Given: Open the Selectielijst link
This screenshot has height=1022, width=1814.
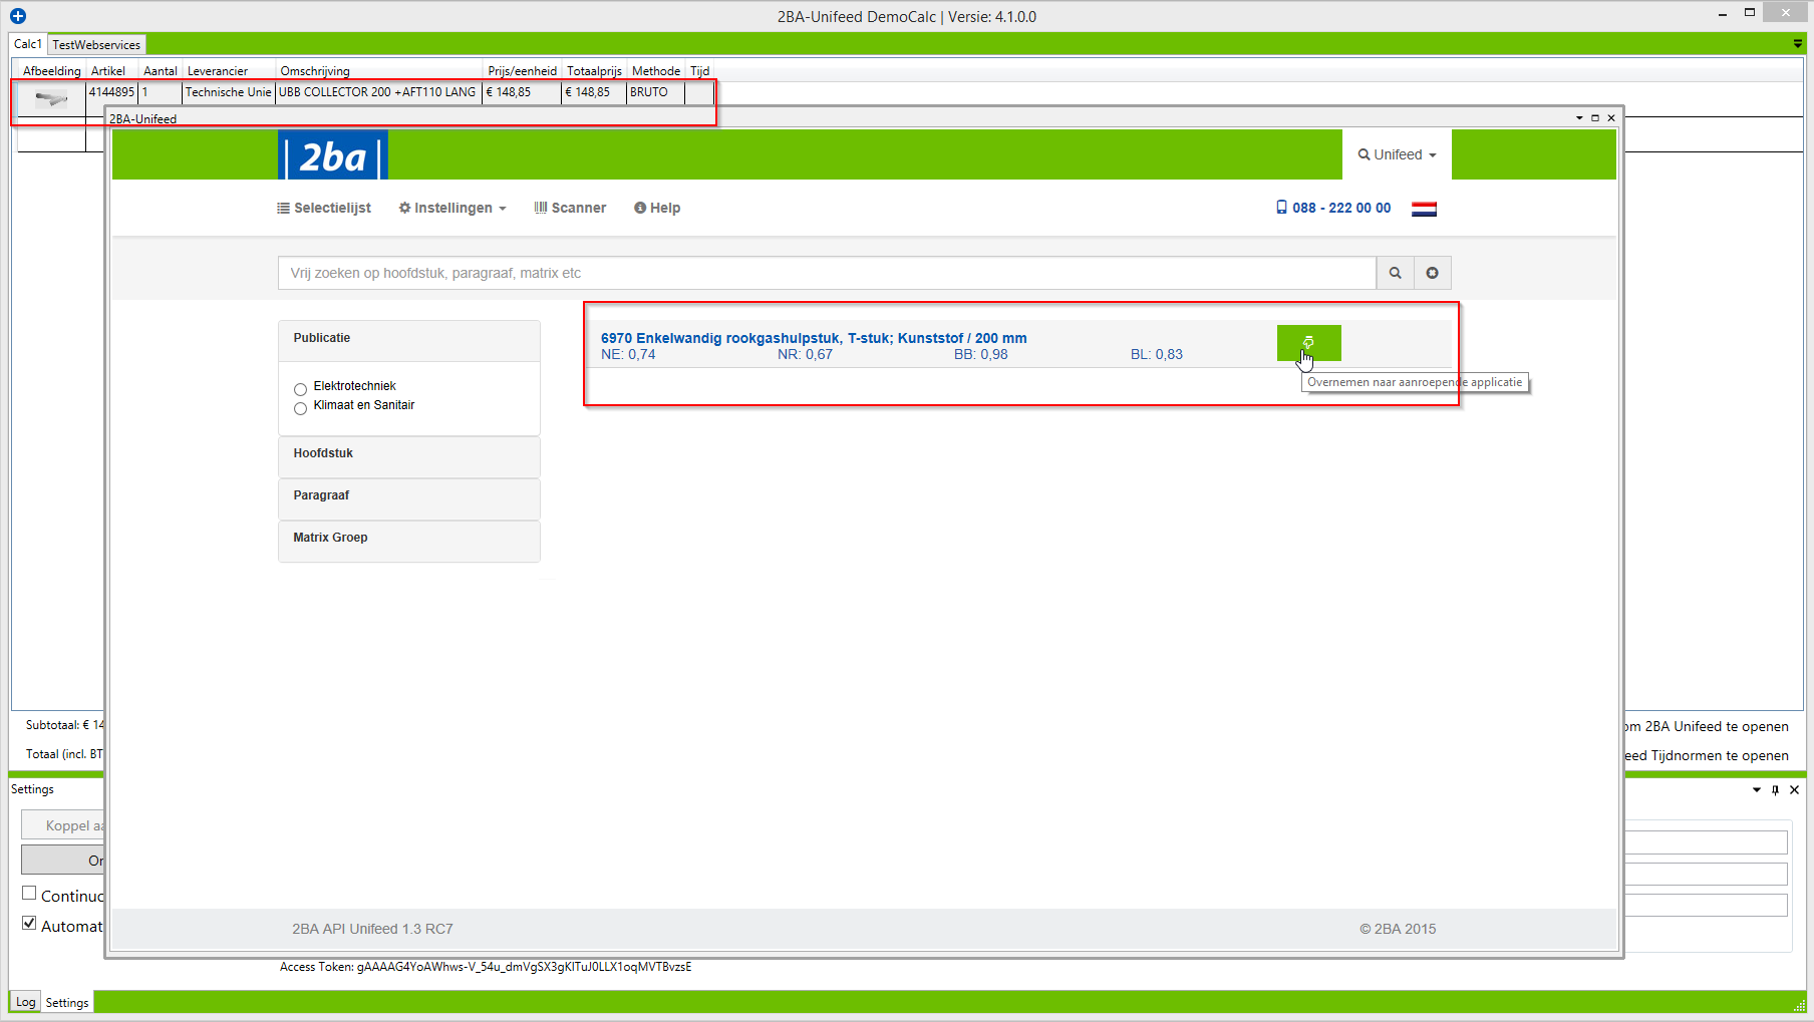Looking at the screenshot, I should (x=324, y=208).
